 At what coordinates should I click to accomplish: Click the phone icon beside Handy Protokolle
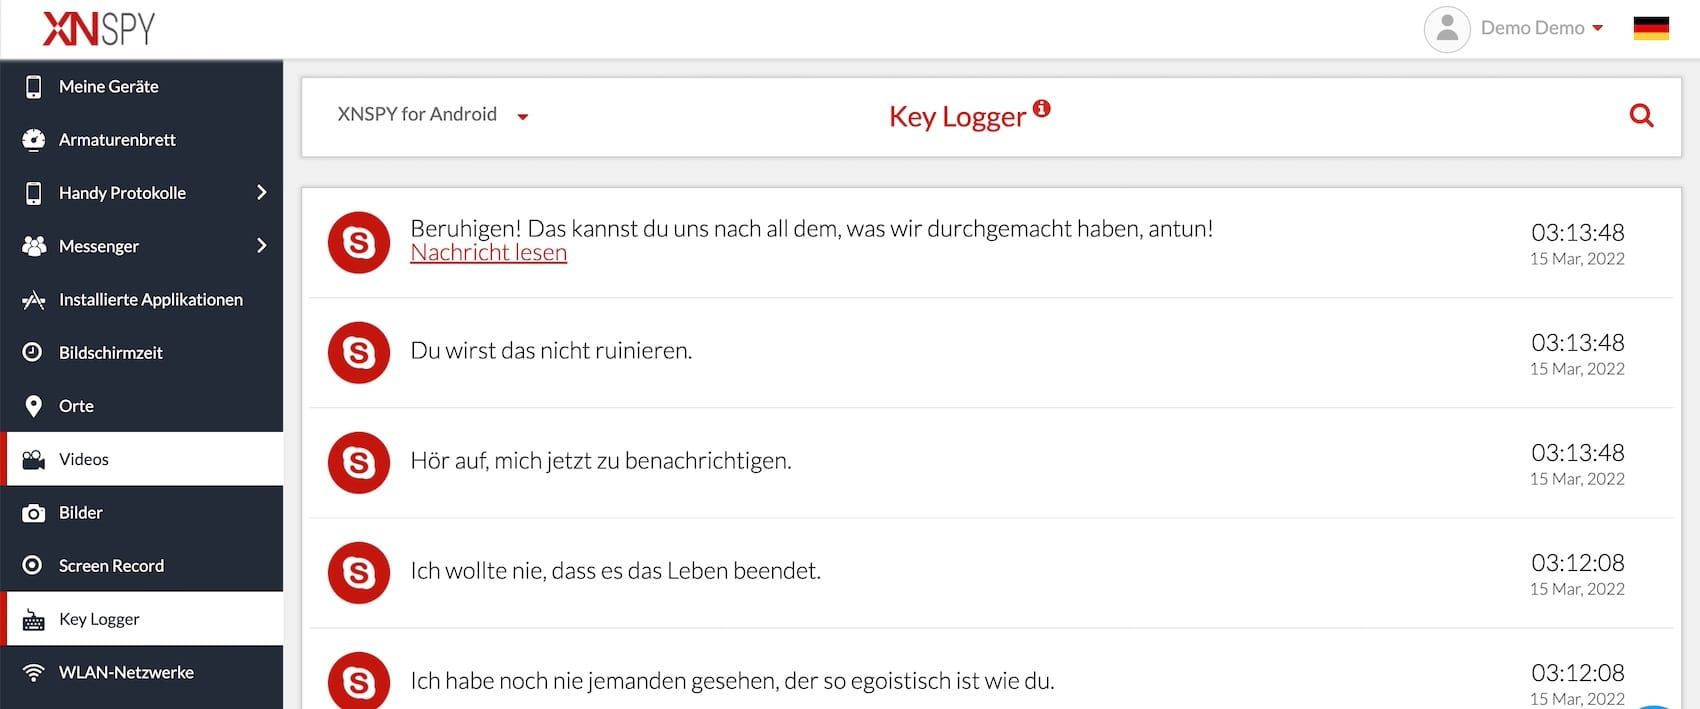click(33, 193)
